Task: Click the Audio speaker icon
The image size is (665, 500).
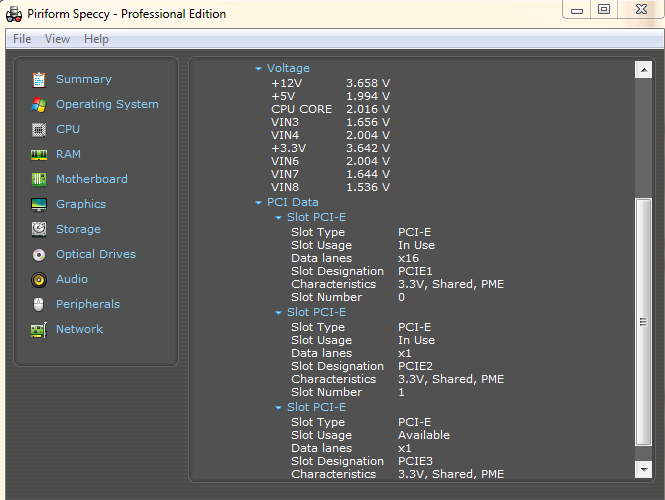Action: [39, 279]
